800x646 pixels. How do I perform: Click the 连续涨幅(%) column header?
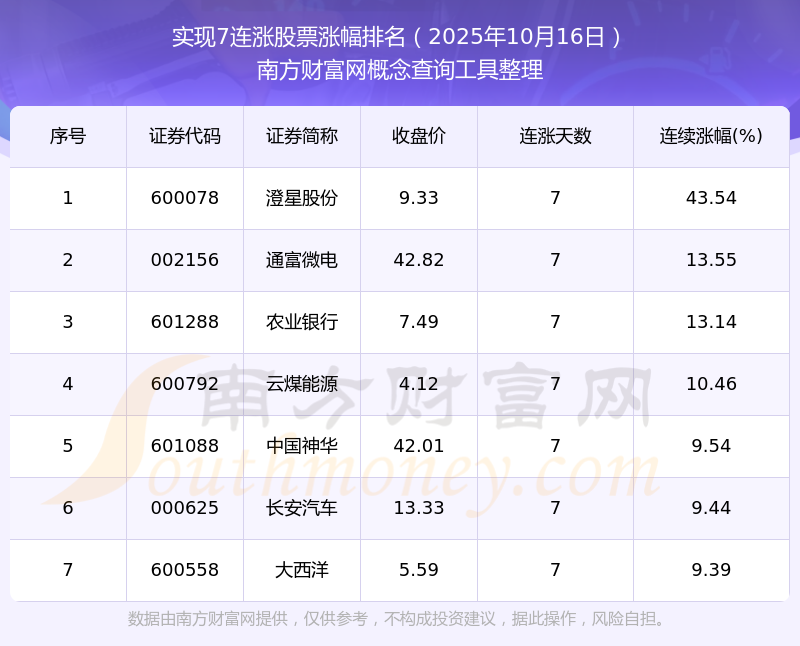coord(711,136)
